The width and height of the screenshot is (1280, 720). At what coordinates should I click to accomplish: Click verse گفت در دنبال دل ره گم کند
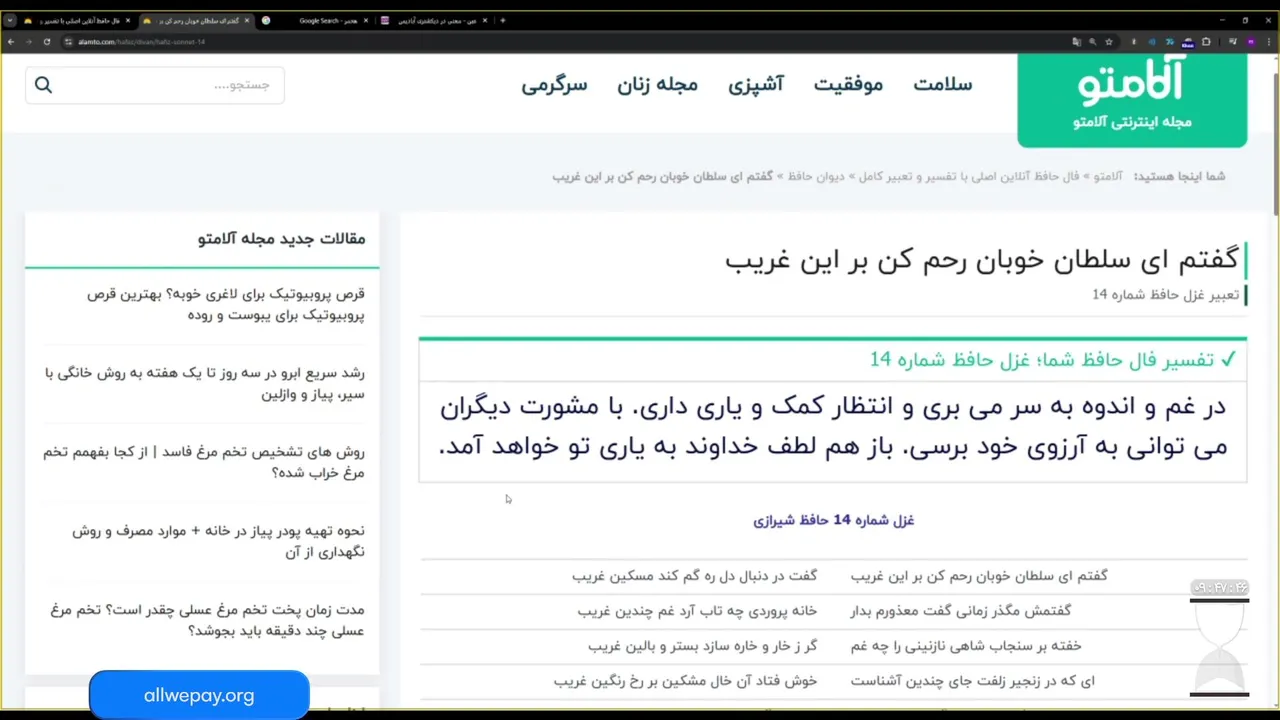695,576
